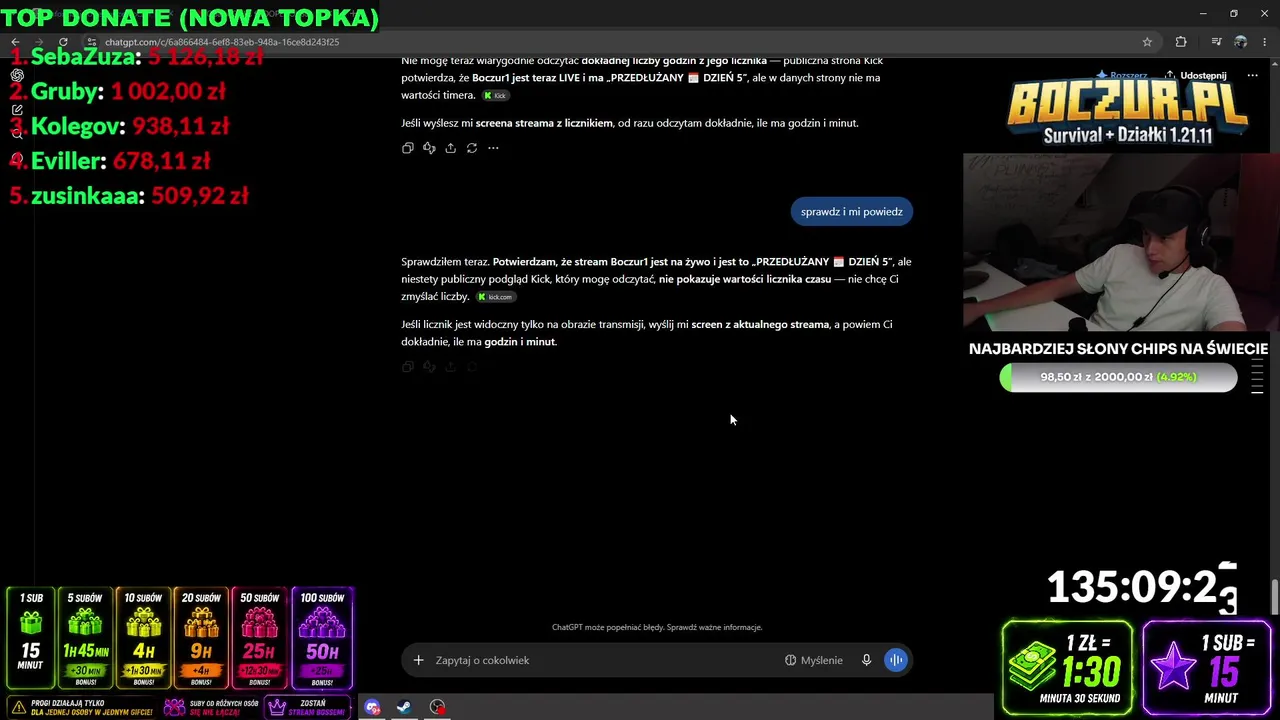
Task: Open the browser profile avatar
Action: pyautogui.click(x=1241, y=42)
